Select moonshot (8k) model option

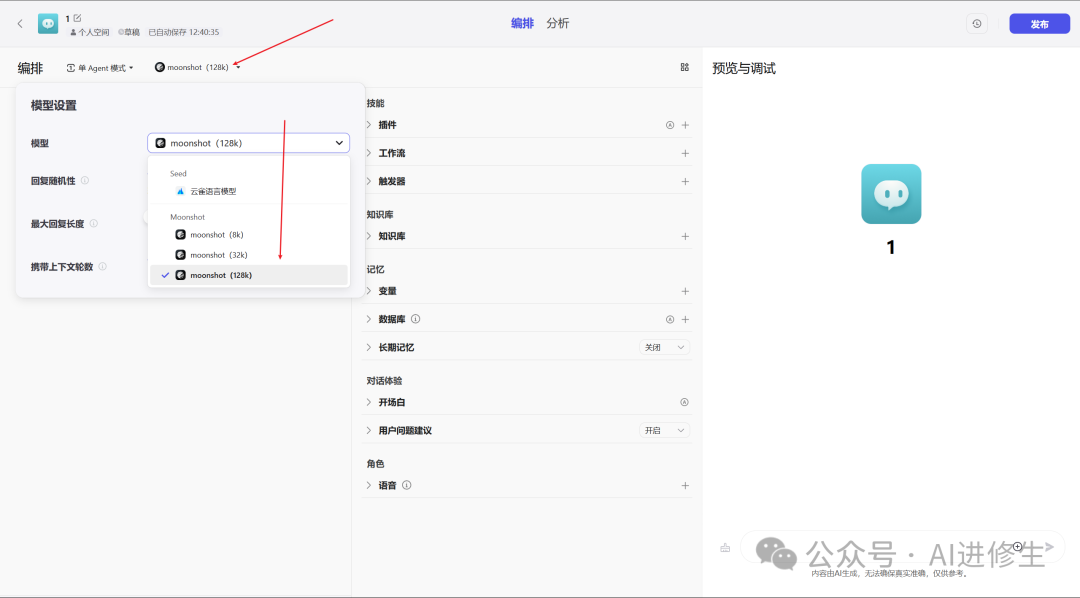(x=249, y=234)
